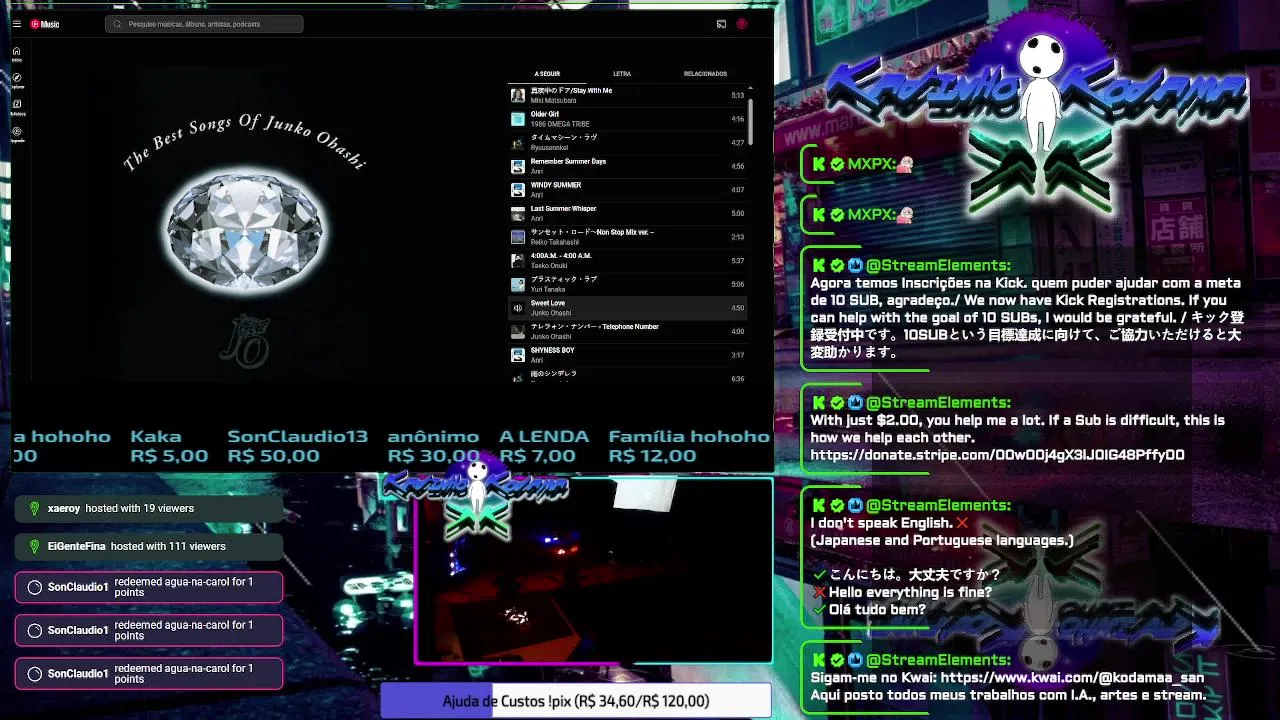Click Older Girl album thumbnail
The image size is (1280, 720).
(518, 119)
